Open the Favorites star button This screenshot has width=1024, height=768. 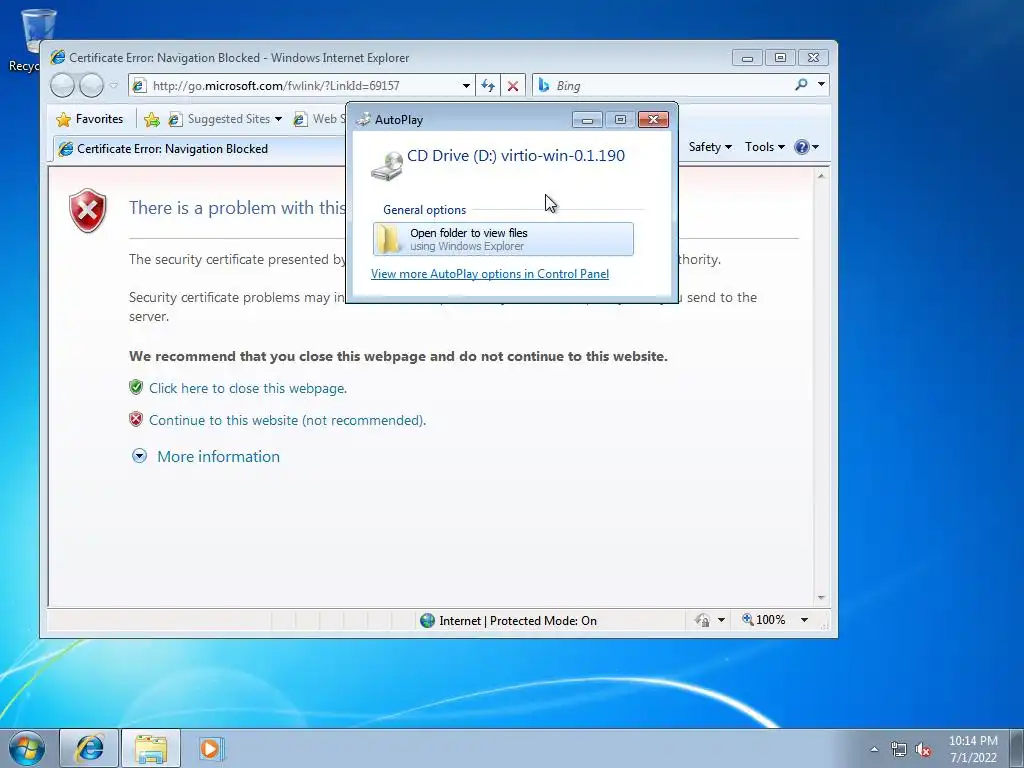[x=90, y=119]
